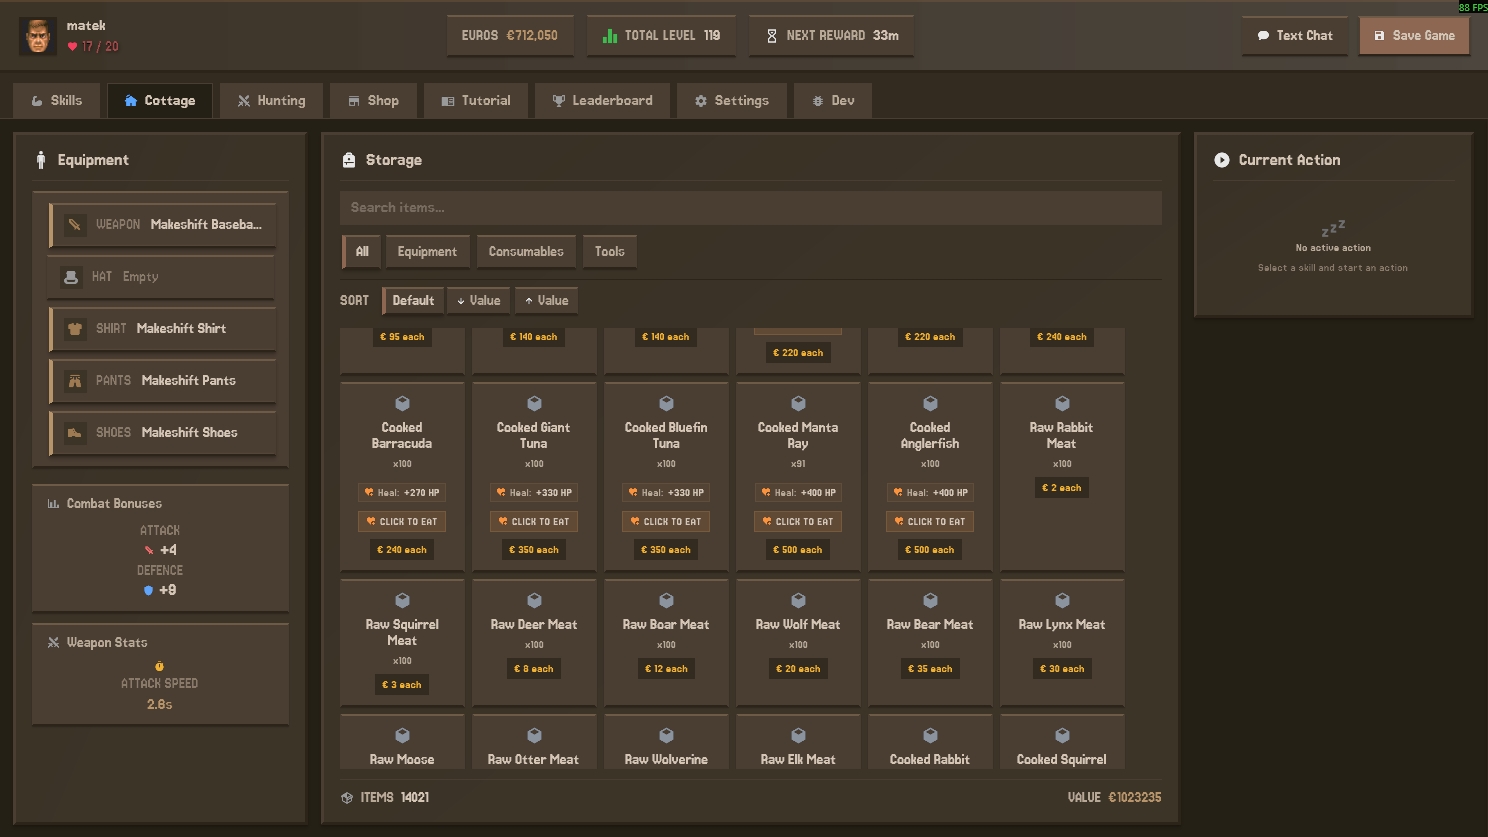
Task: Click the Makeshift Shoes icon
Action: (x=75, y=433)
